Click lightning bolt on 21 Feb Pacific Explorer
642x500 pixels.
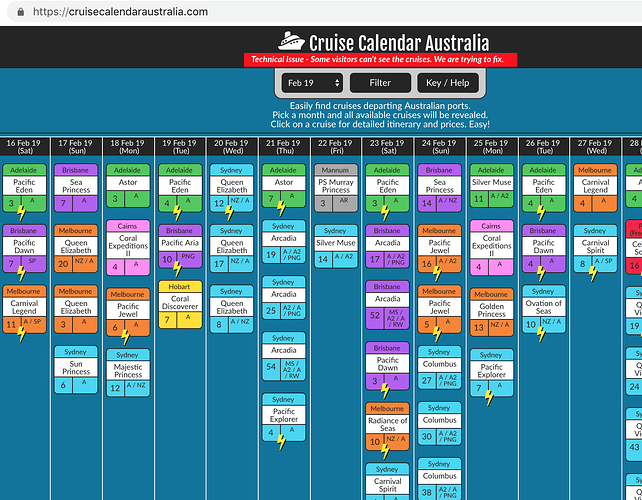tap(281, 442)
